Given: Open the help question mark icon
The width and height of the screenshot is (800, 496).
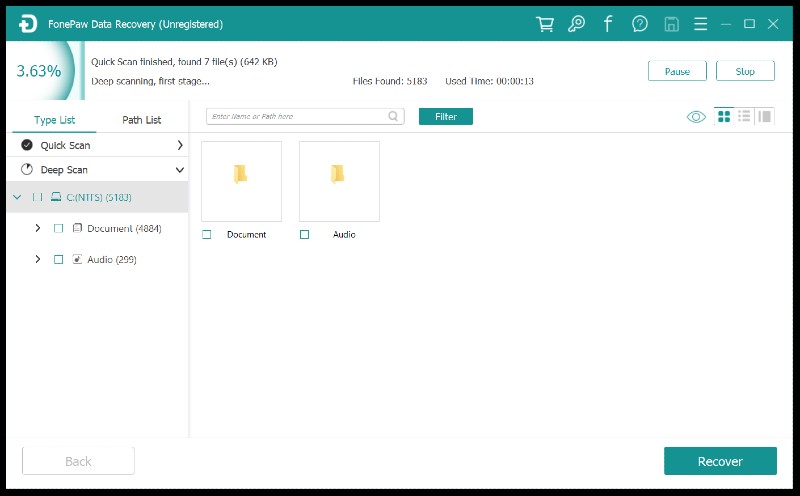Looking at the screenshot, I should click(x=639, y=24).
